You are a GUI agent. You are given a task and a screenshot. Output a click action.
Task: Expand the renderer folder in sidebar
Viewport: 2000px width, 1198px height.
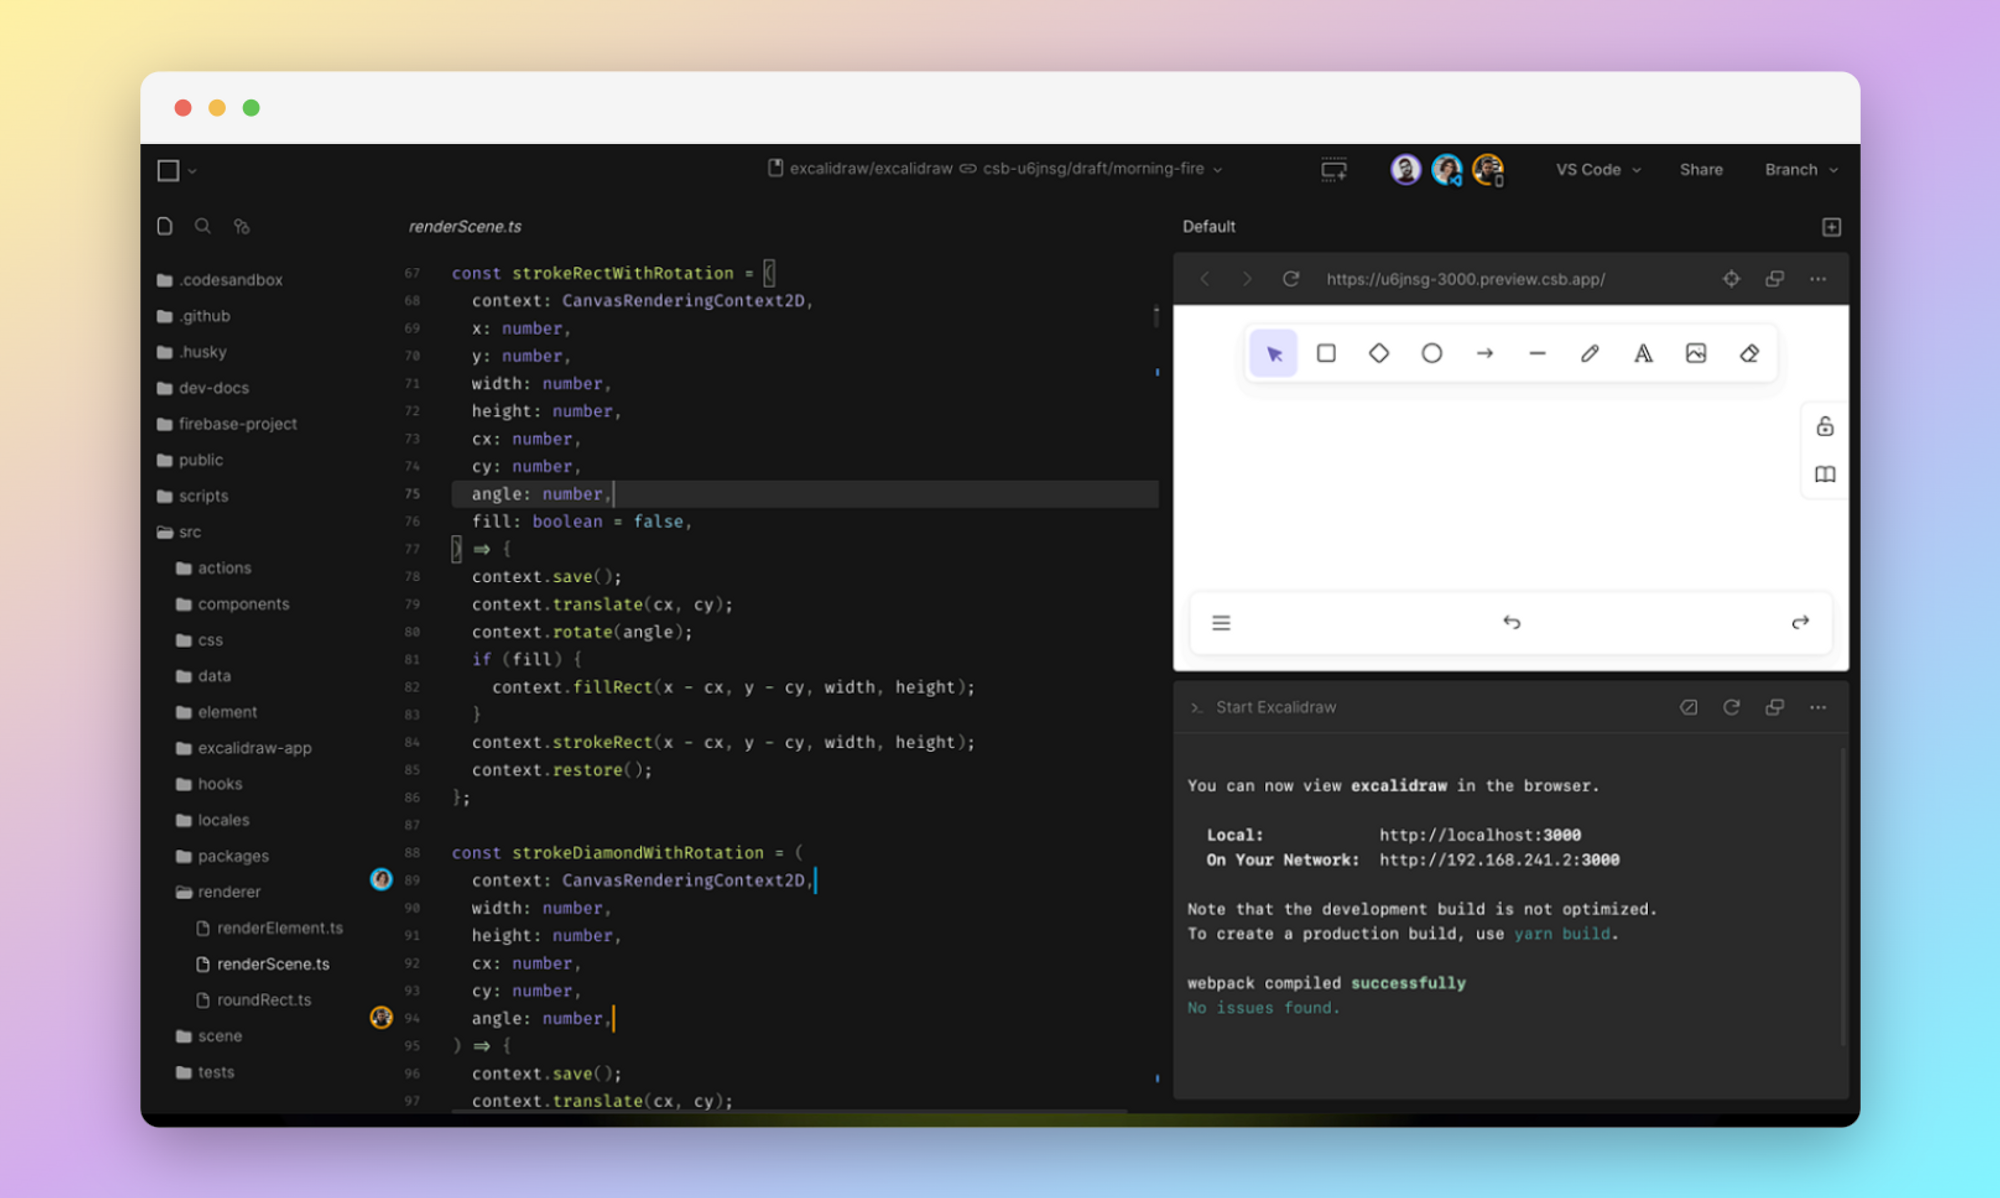227,891
